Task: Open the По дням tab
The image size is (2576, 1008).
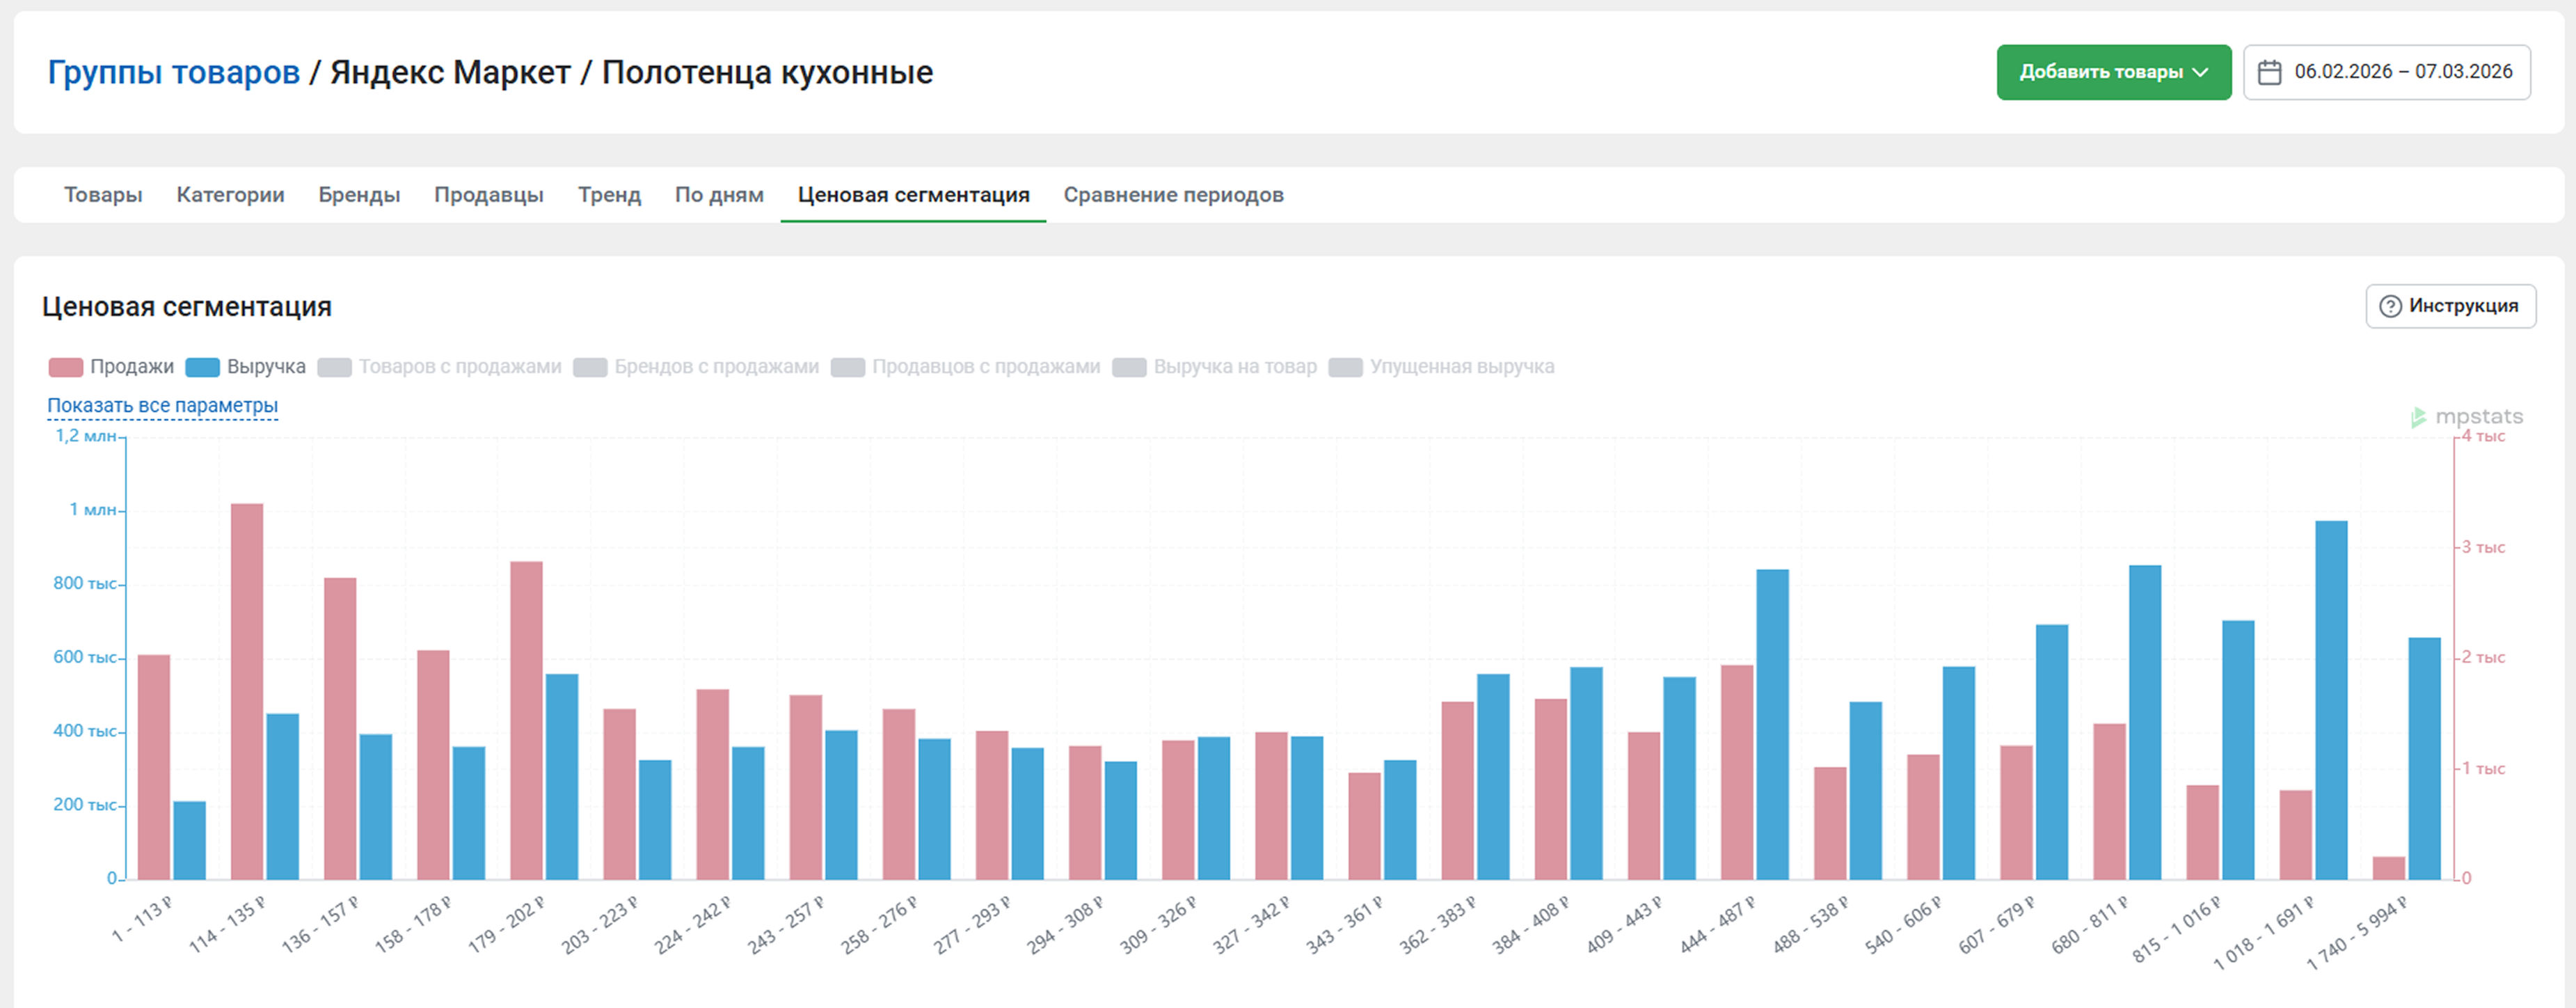Action: (x=719, y=195)
